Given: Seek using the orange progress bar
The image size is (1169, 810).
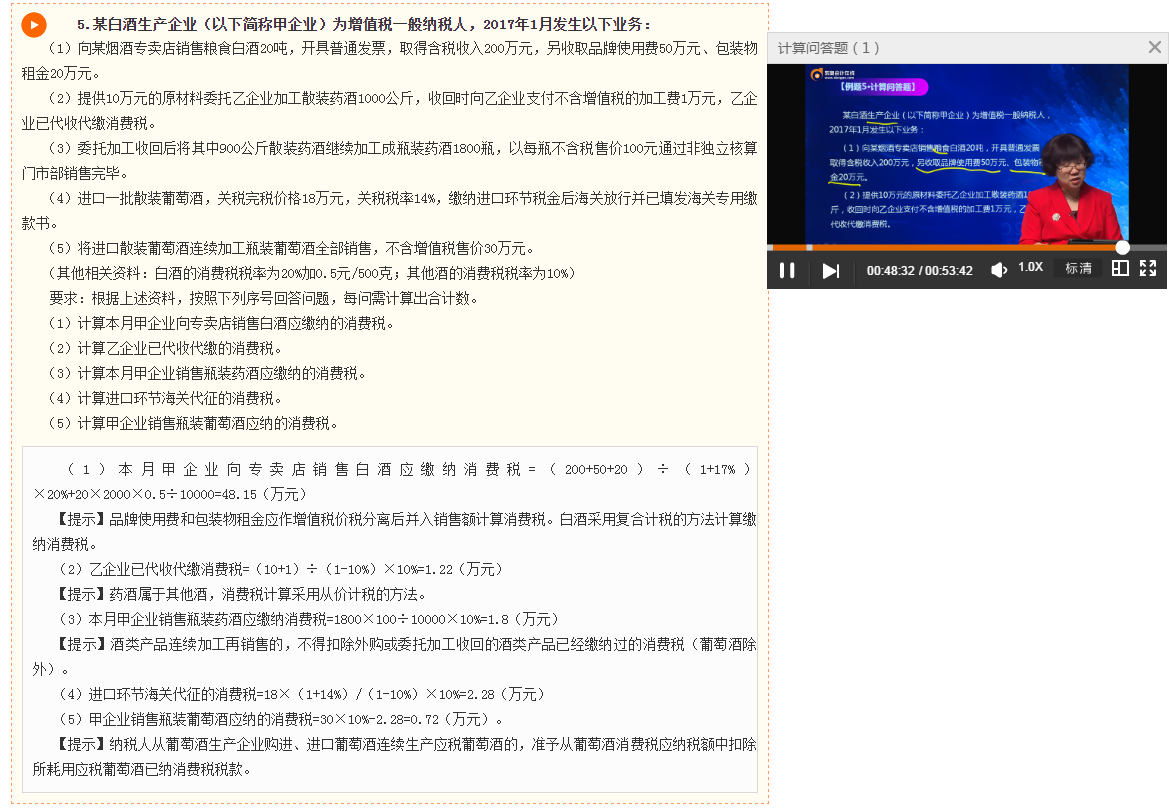Looking at the screenshot, I should tap(950, 247).
